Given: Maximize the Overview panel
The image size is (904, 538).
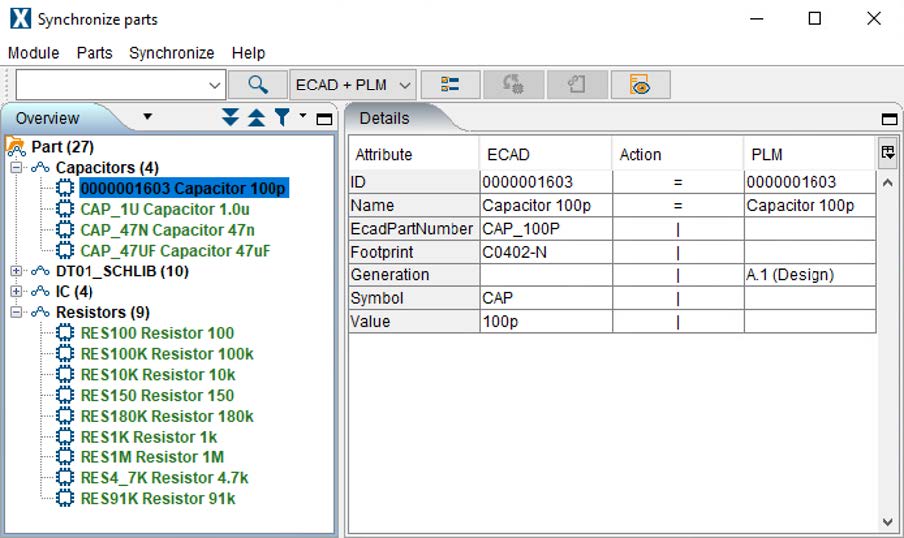Looking at the screenshot, I should click(323, 119).
